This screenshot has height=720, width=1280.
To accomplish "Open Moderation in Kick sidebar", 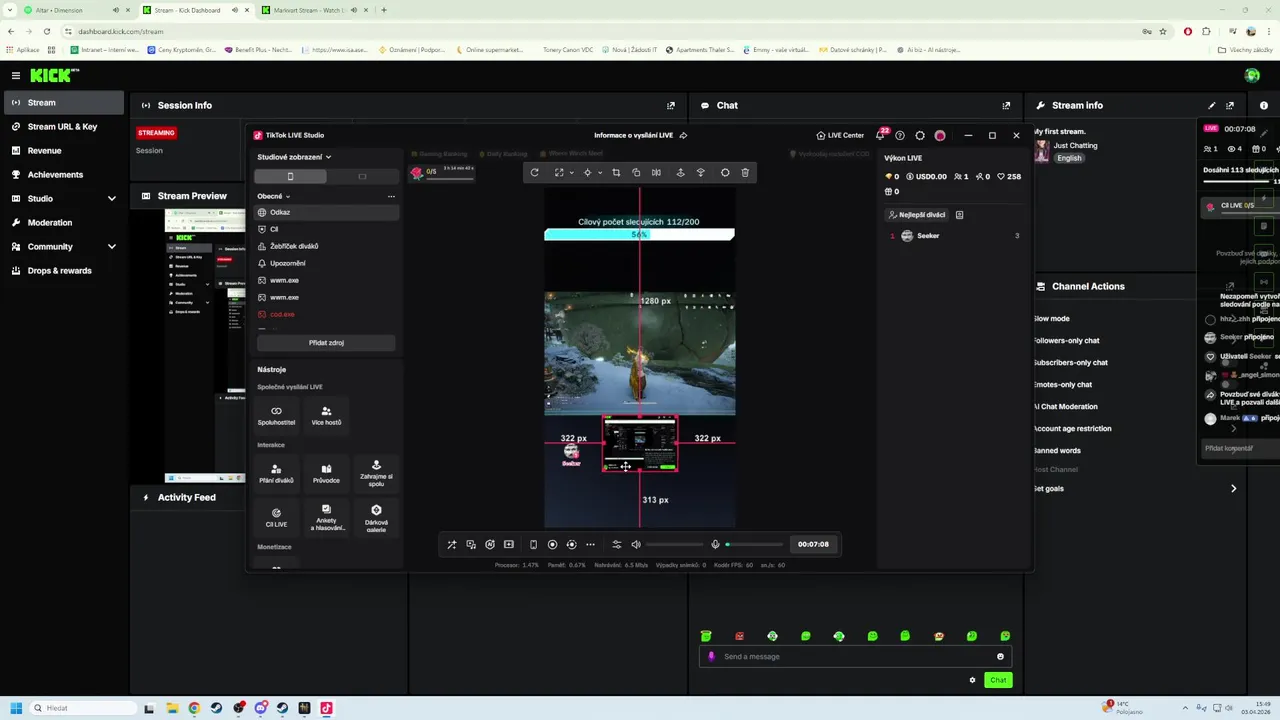I will tap(62, 223).
